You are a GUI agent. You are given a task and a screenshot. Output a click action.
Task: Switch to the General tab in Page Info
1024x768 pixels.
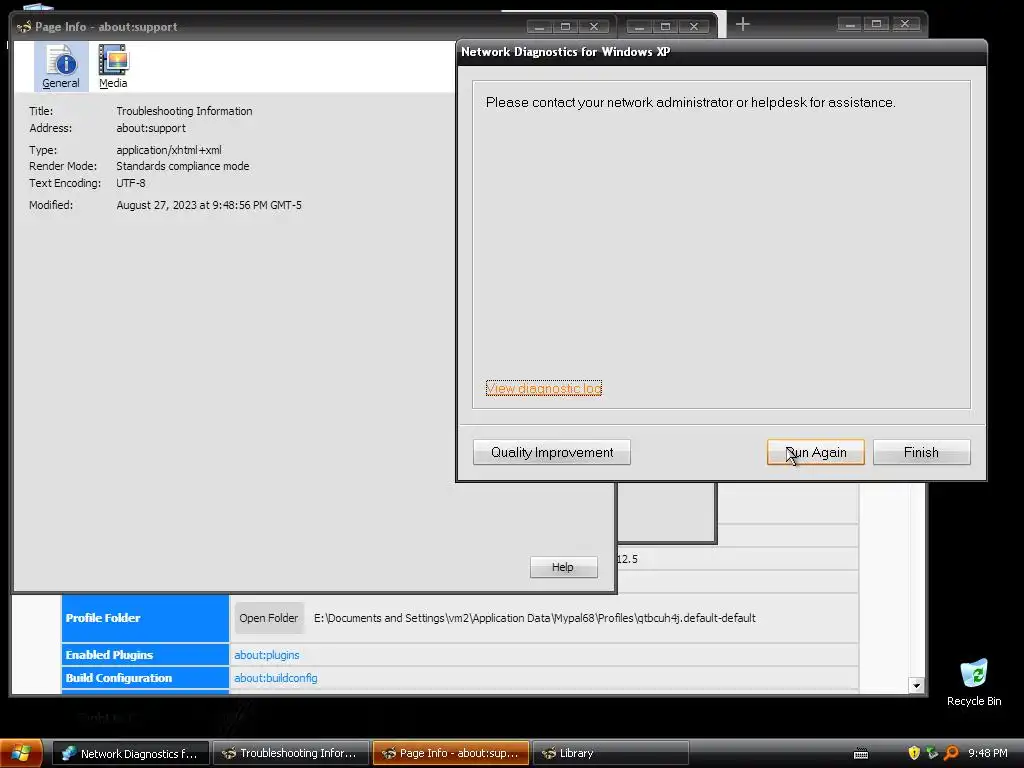[x=61, y=67]
